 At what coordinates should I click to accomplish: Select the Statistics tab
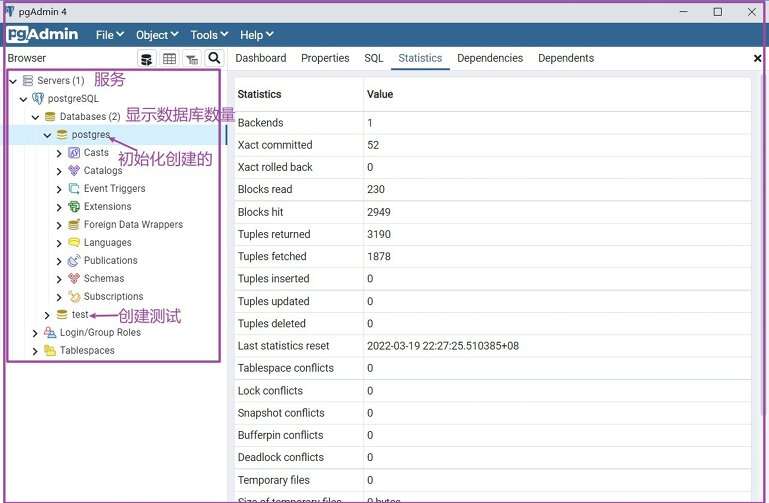click(420, 58)
